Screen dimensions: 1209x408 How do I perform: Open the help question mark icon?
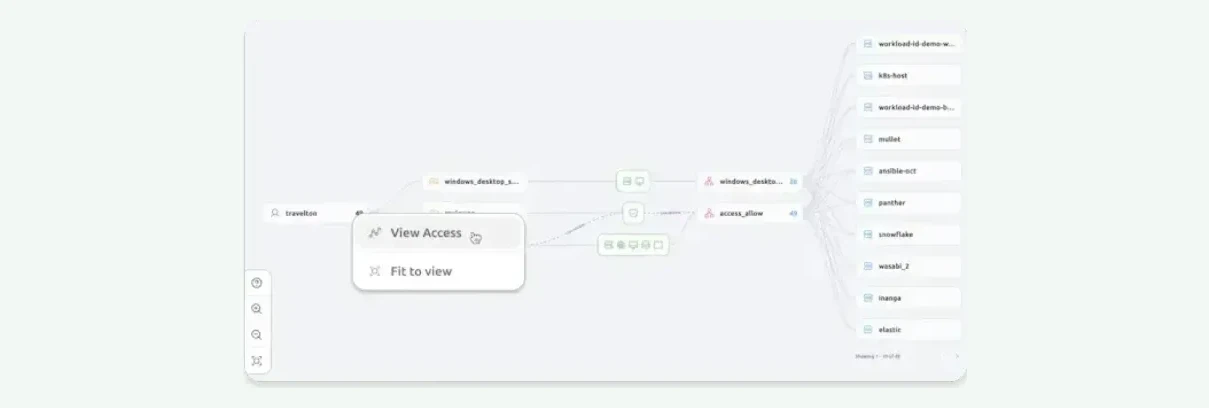pyautogui.click(x=257, y=283)
